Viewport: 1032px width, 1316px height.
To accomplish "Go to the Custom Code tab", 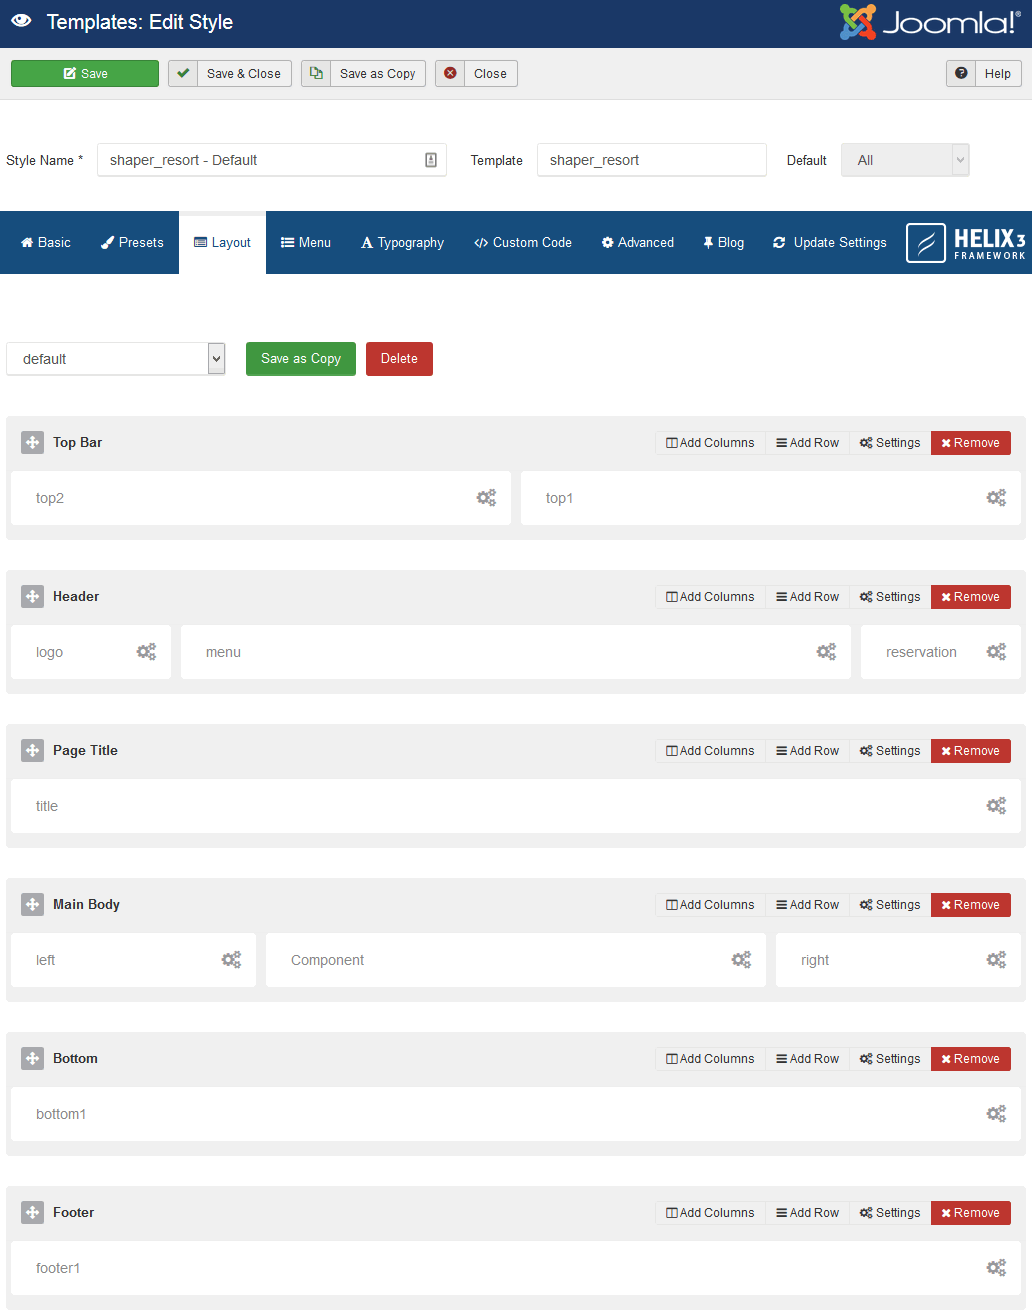I will pos(523,243).
